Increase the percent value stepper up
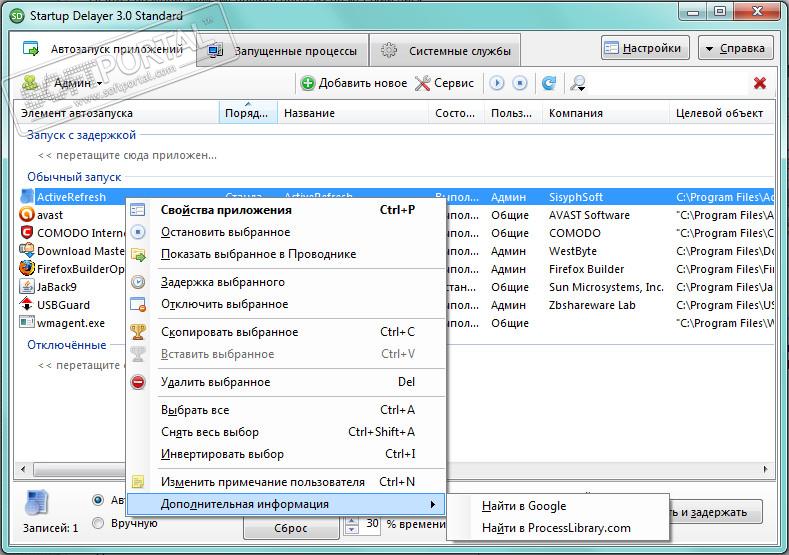 [352, 520]
